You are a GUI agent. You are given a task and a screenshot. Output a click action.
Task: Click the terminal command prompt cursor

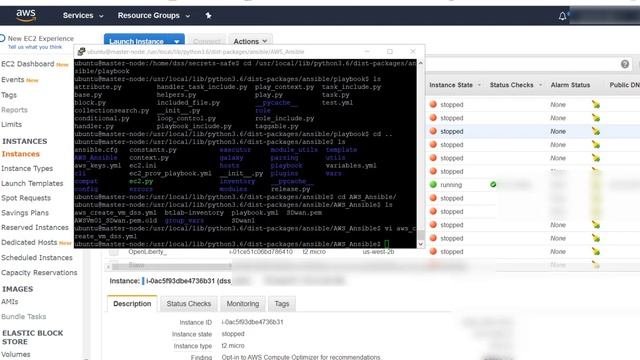coord(386,244)
